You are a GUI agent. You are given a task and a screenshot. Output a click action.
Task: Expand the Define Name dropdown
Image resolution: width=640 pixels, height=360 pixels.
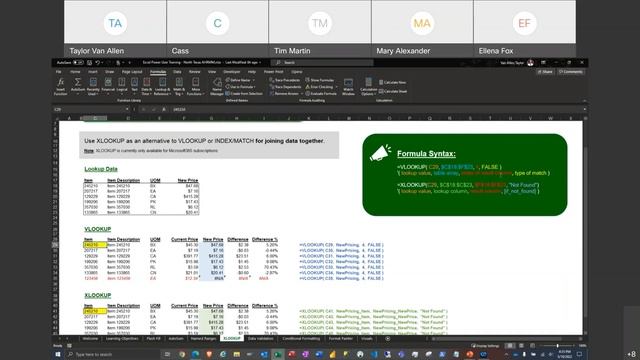point(254,80)
